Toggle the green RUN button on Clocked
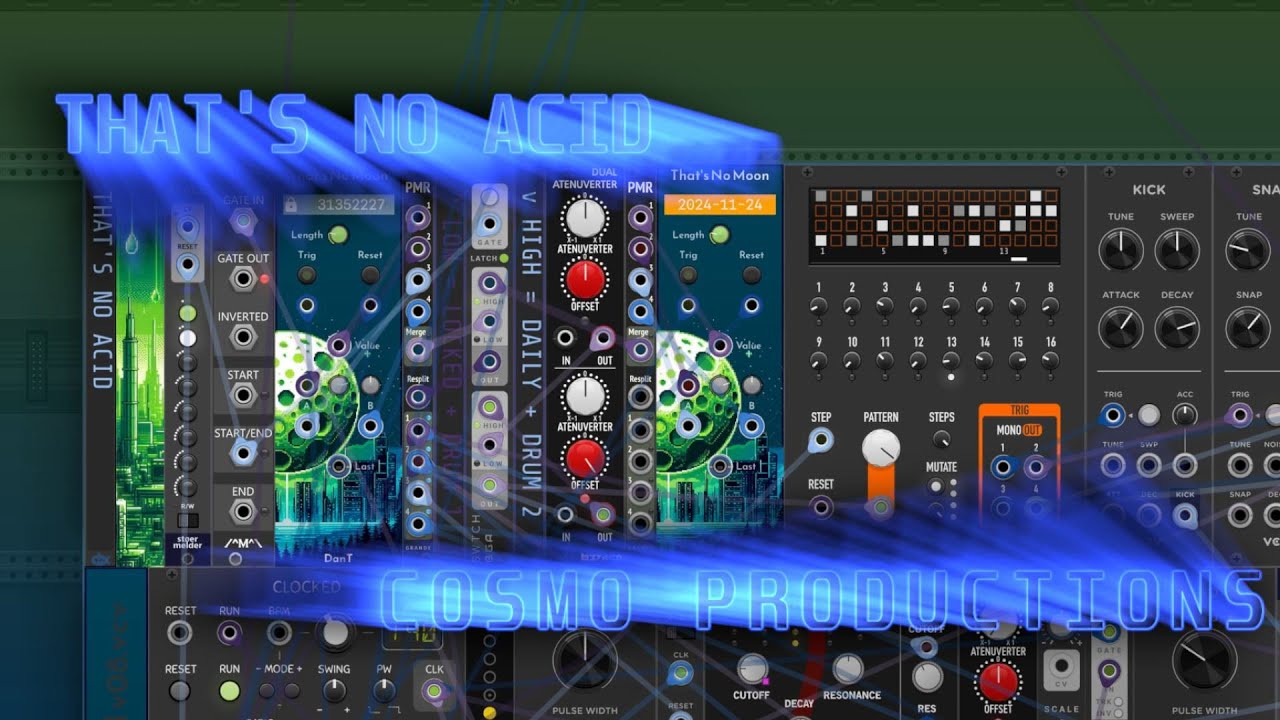The image size is (1280, 720). (x=230, y=691)
